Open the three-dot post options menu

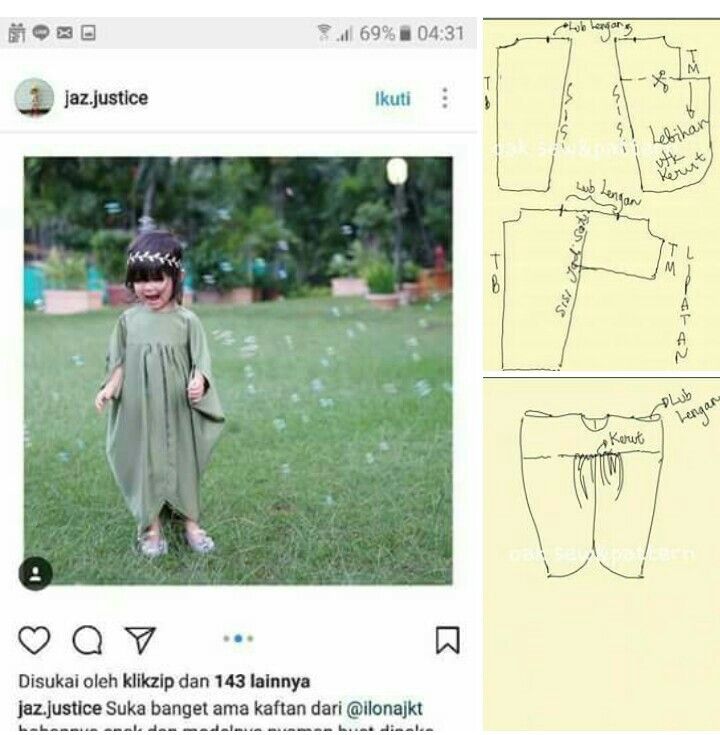445,98
